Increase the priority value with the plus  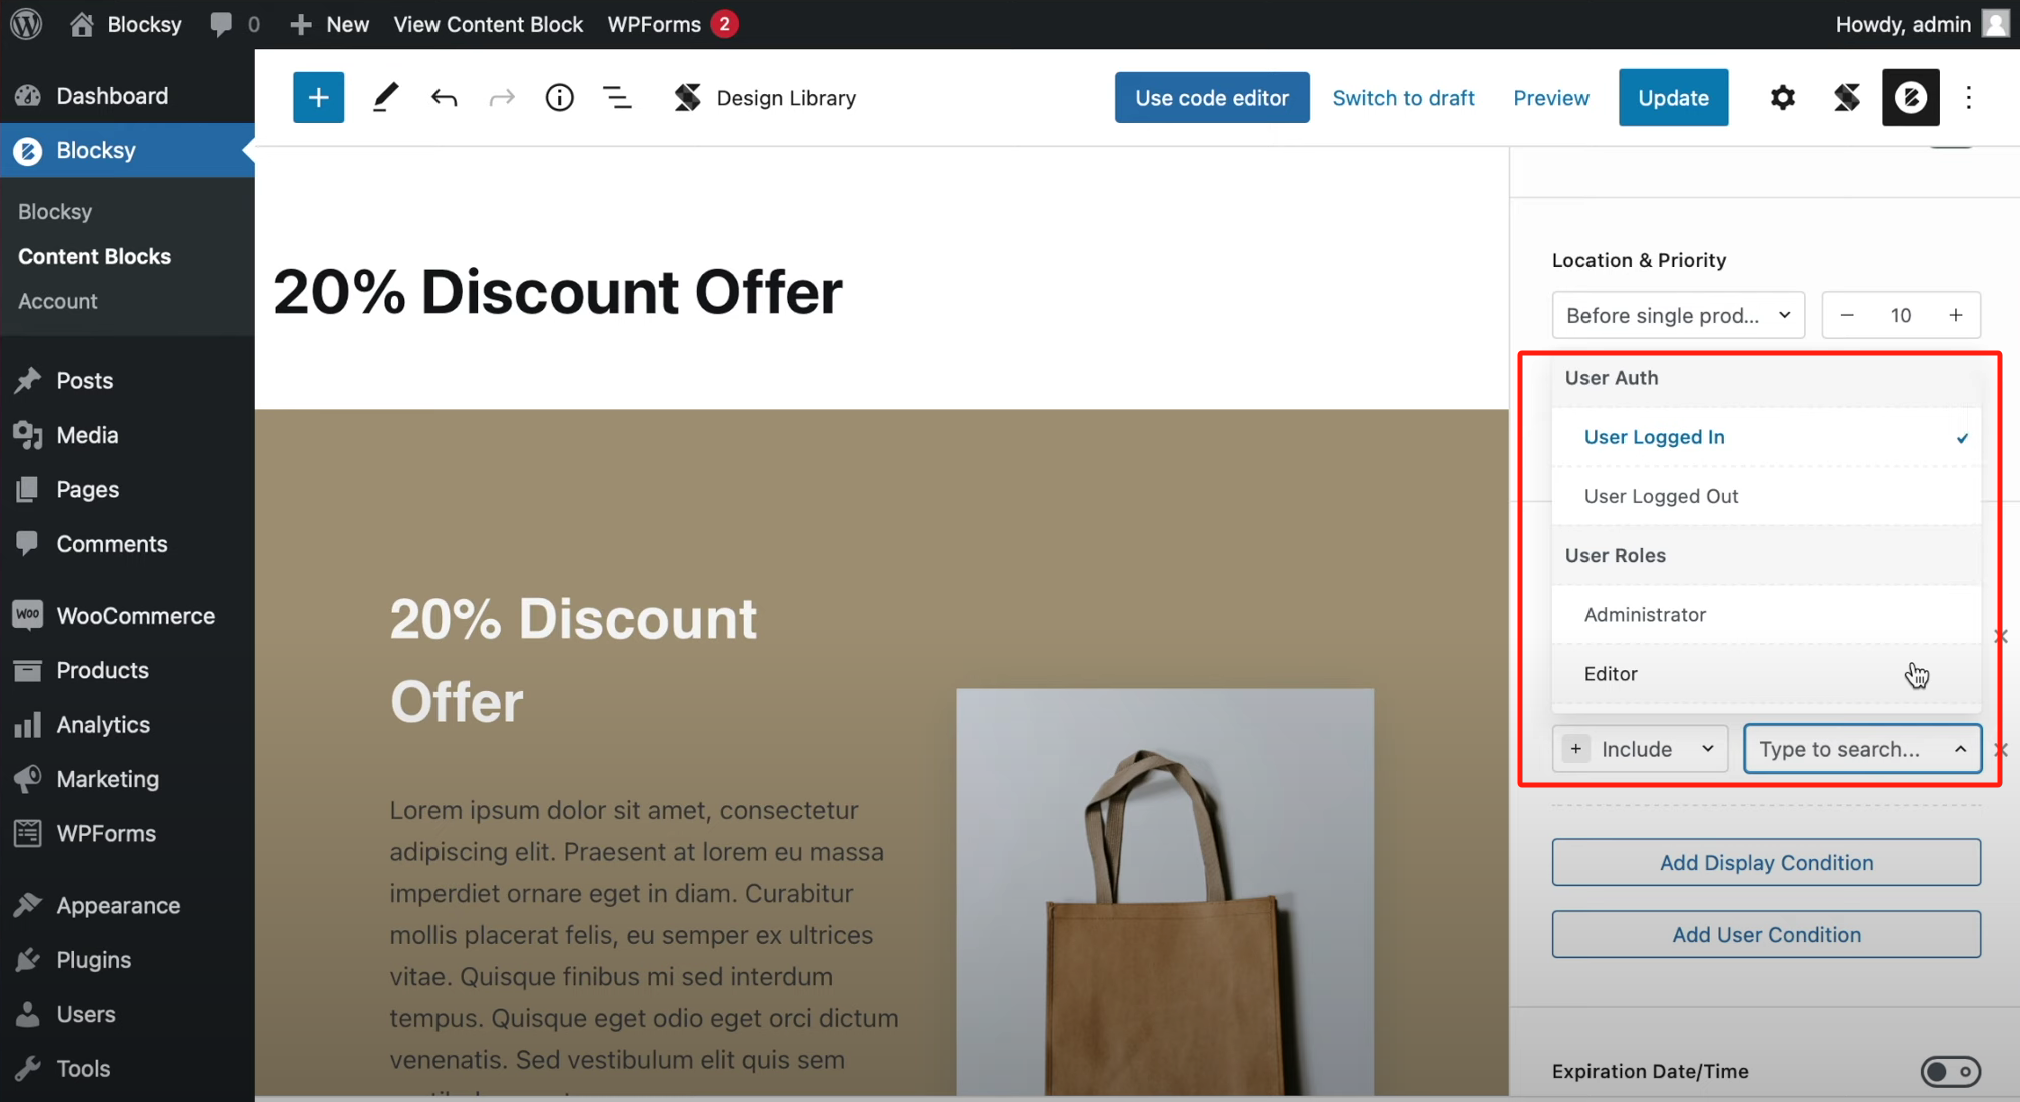(x=1955, y=315)
